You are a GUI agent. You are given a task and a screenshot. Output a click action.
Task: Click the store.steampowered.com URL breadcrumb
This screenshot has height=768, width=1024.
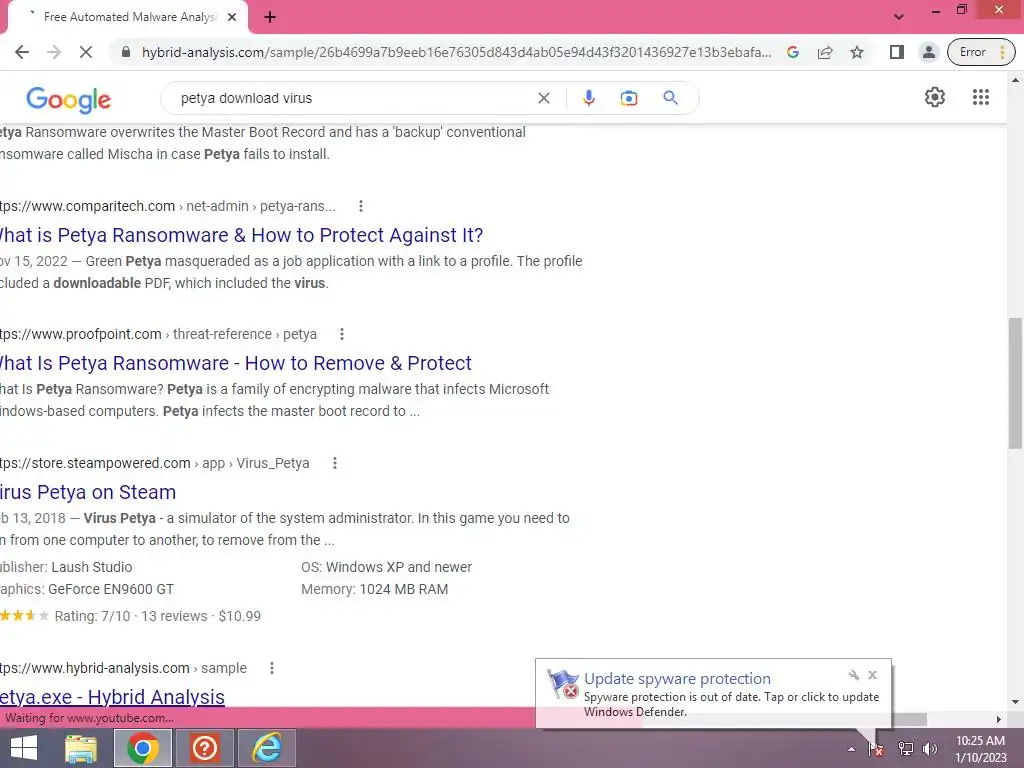point(154,463)
